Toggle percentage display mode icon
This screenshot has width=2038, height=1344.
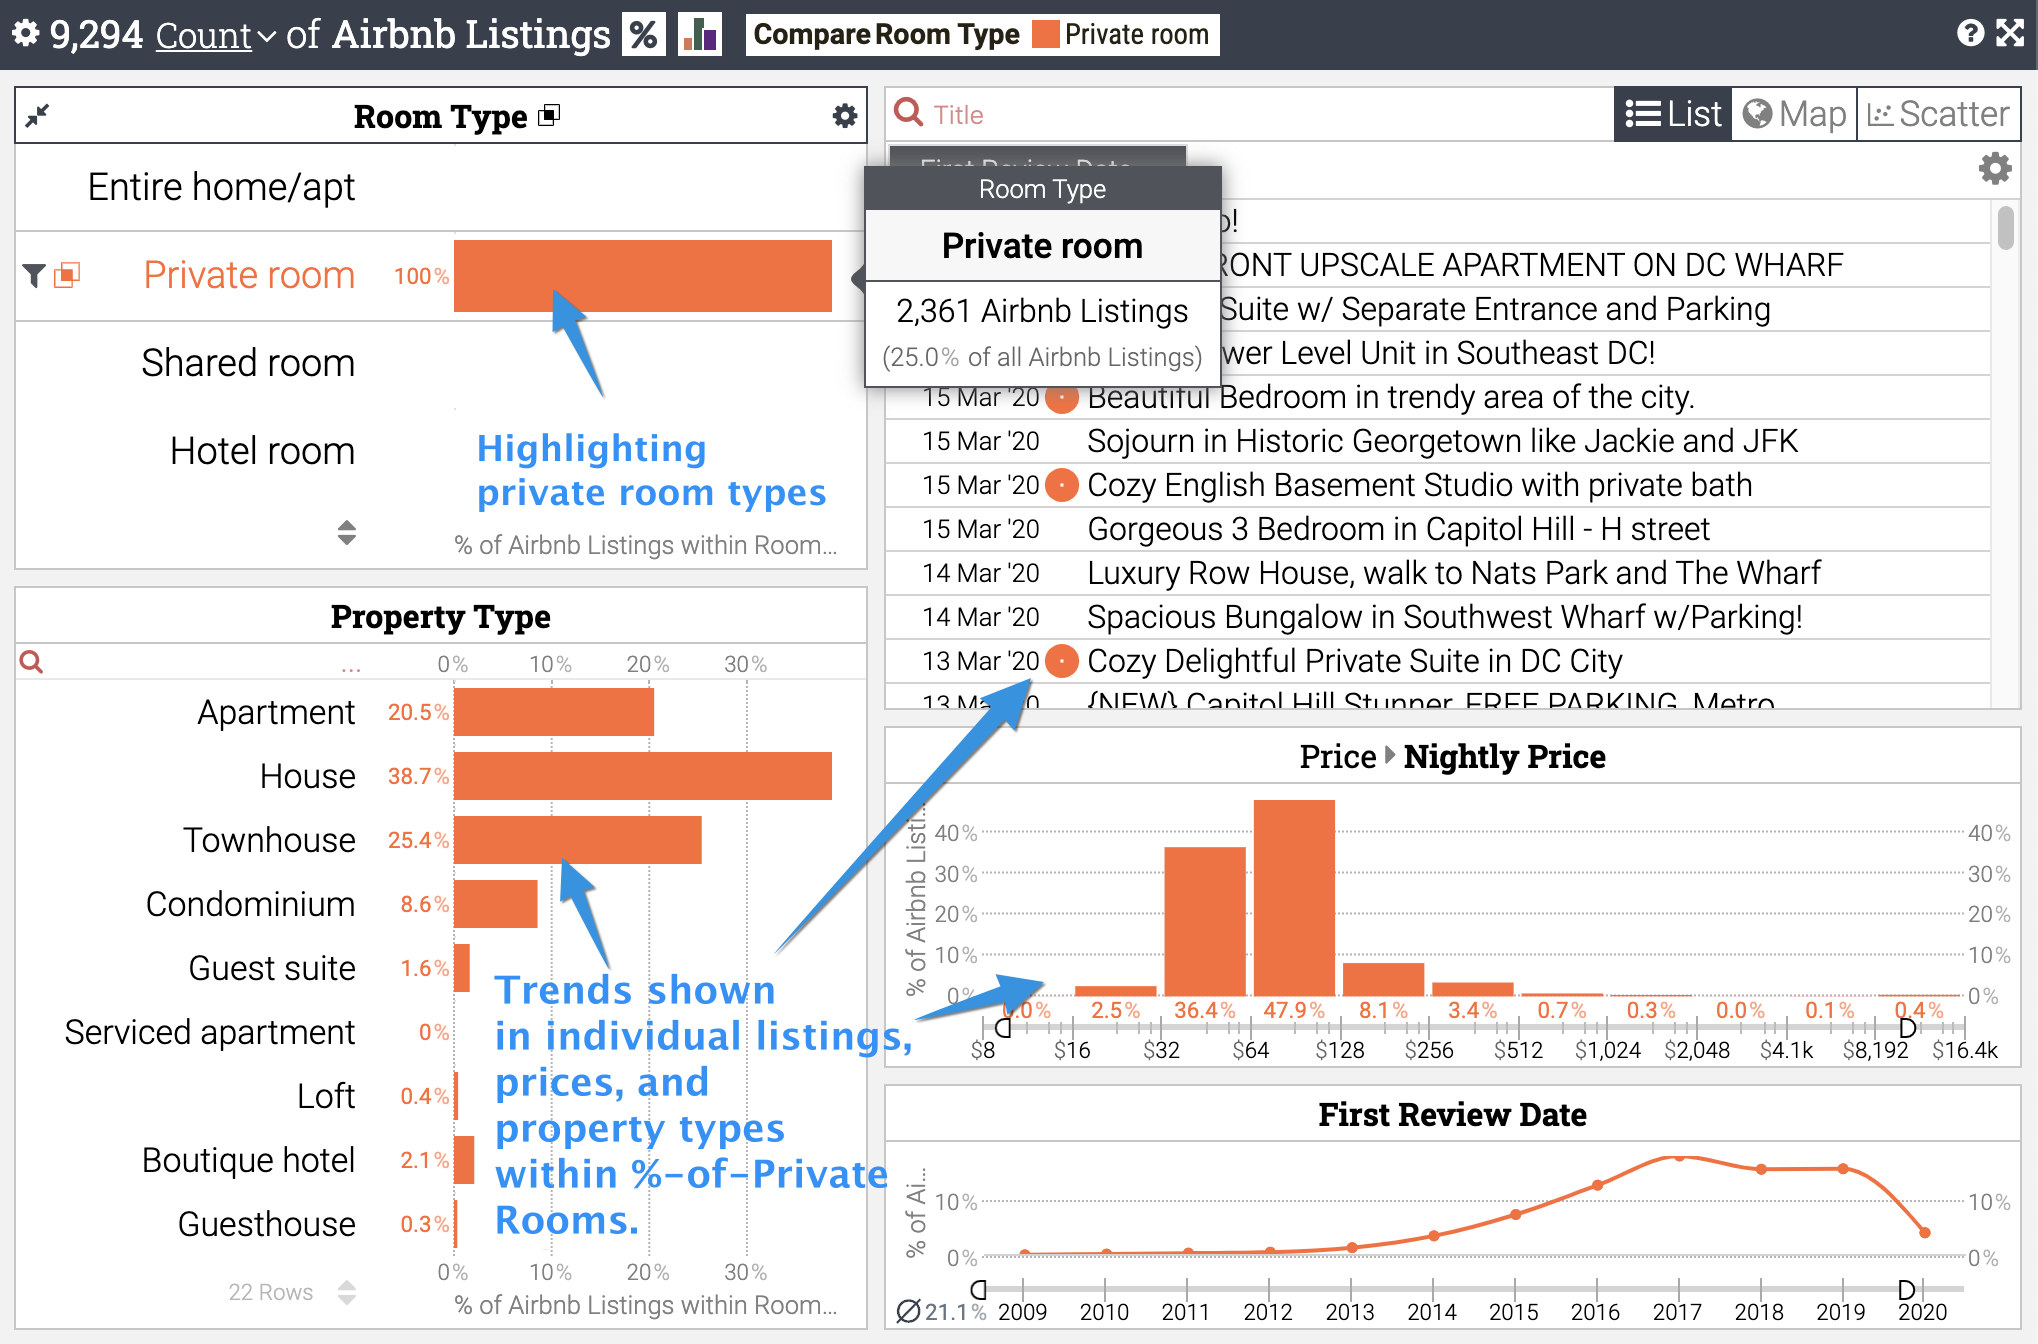pos(643,35)
